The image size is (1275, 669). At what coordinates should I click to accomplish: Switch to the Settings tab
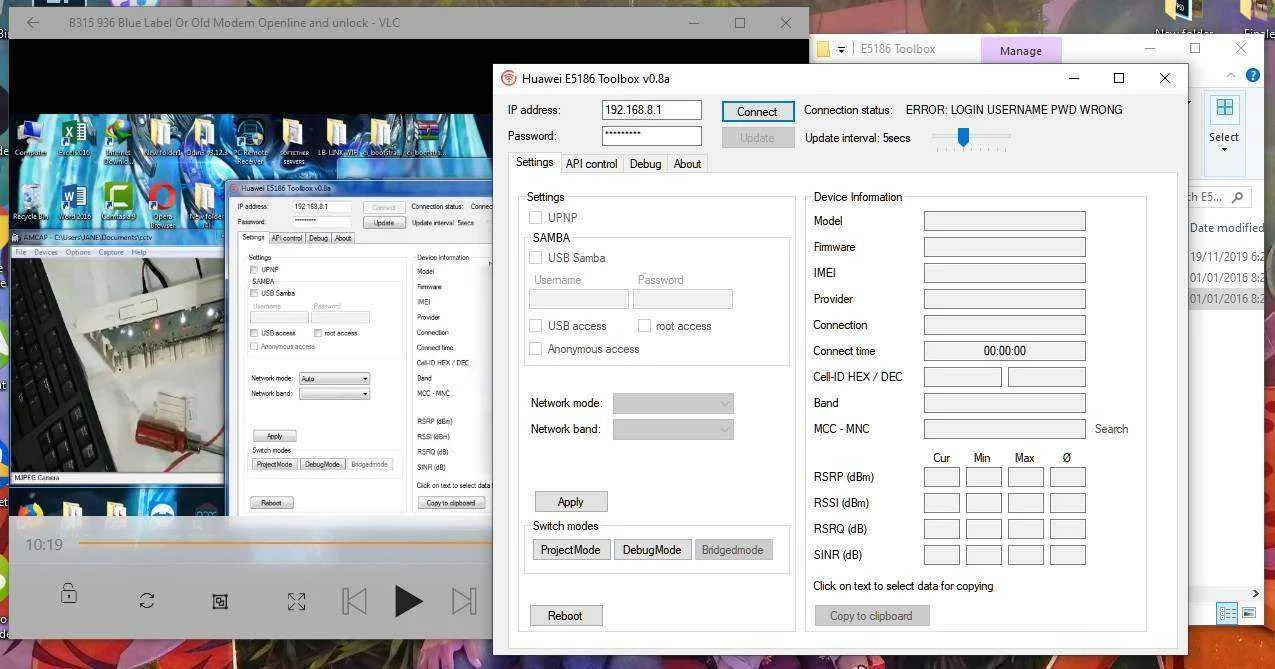(x=534, y=162)
